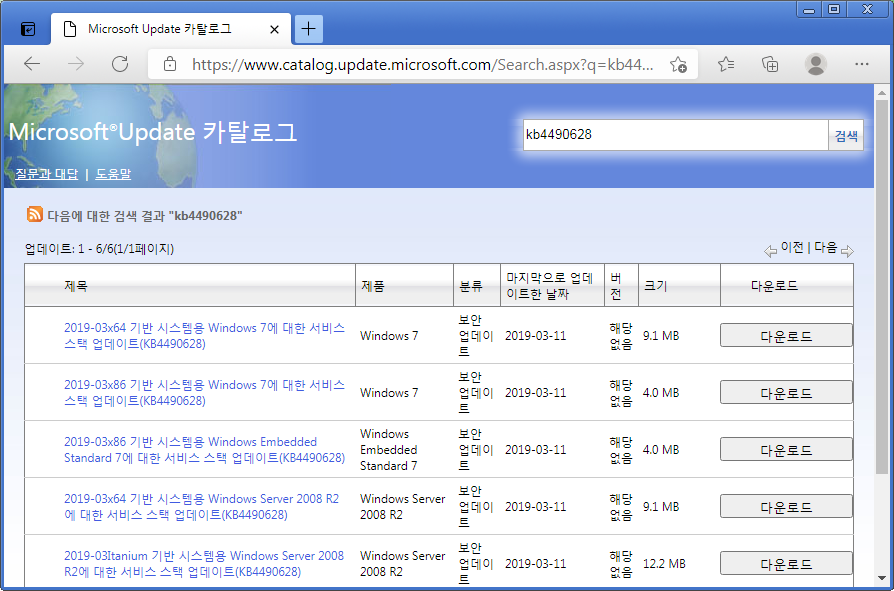
Task: Open a new tab with plus button
Action: pos(308,28)
